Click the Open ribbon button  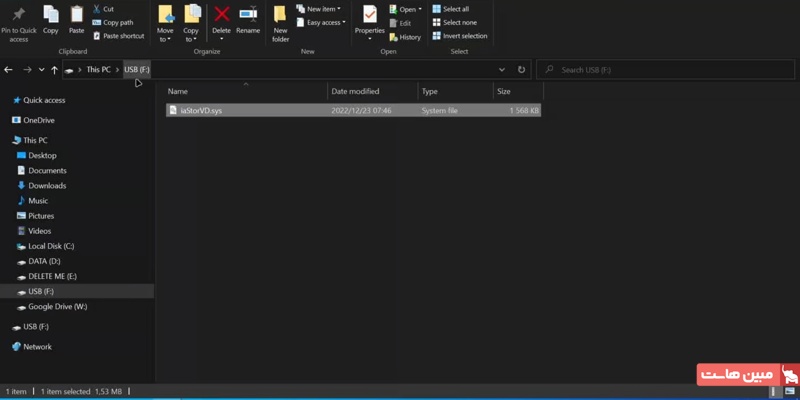click(406, 9)
